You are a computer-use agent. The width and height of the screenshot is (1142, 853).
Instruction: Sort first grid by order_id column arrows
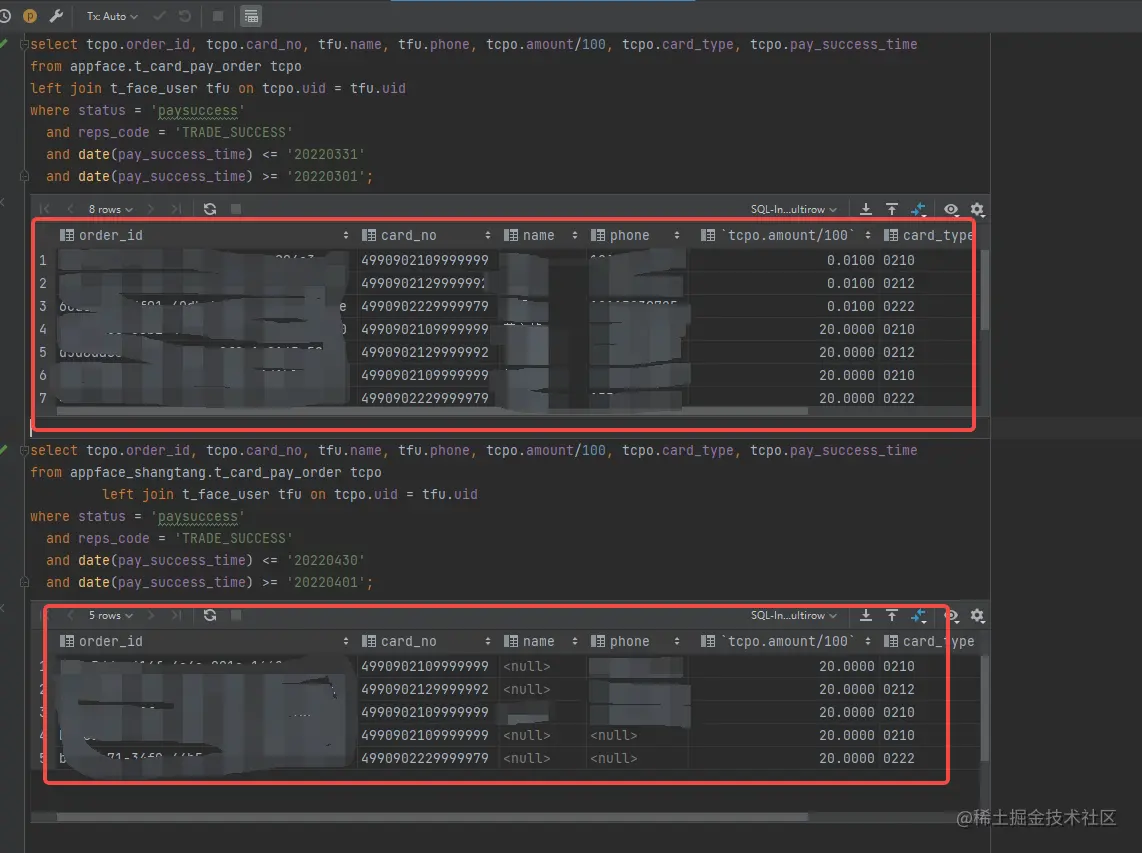(345, 235)
